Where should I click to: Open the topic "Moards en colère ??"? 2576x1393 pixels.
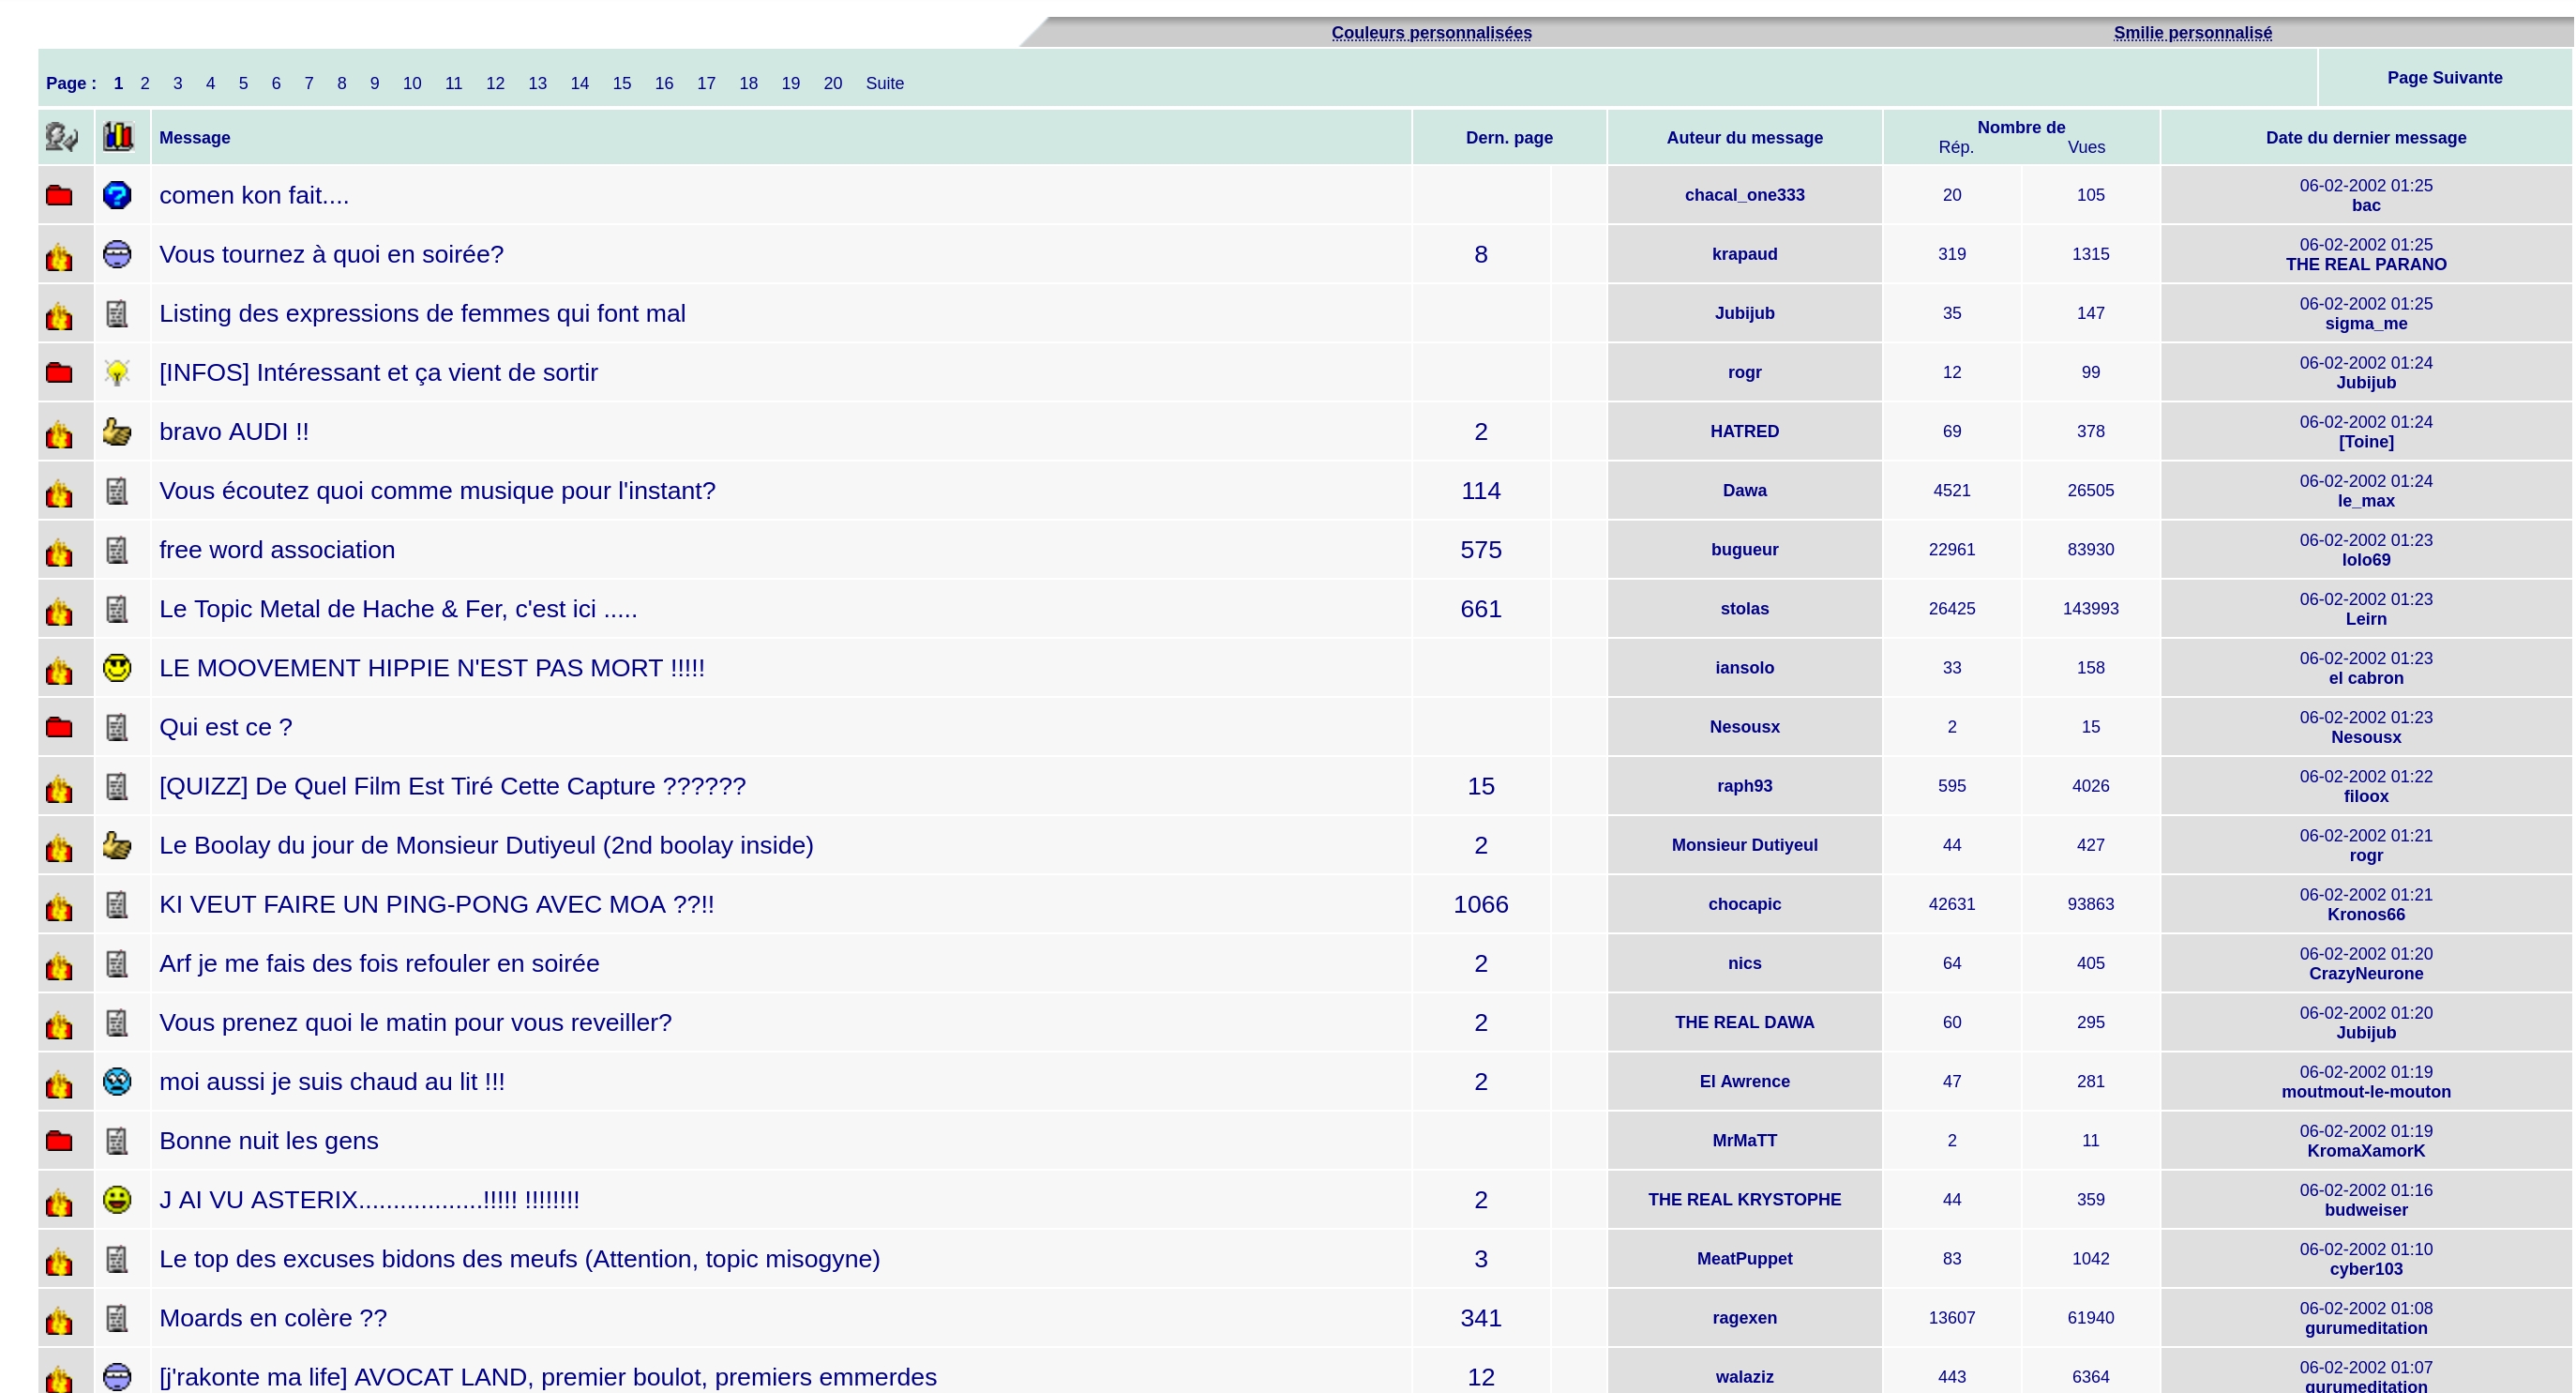(x=273, y=1317)
